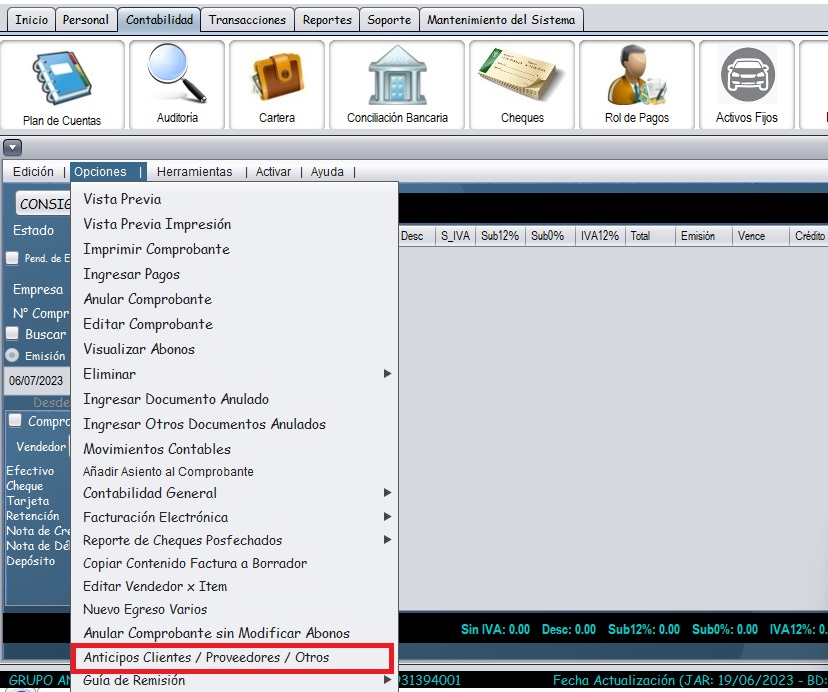Open the Herramientas menu
Viewport: 828px width, 692px height.
click(194, 172)
